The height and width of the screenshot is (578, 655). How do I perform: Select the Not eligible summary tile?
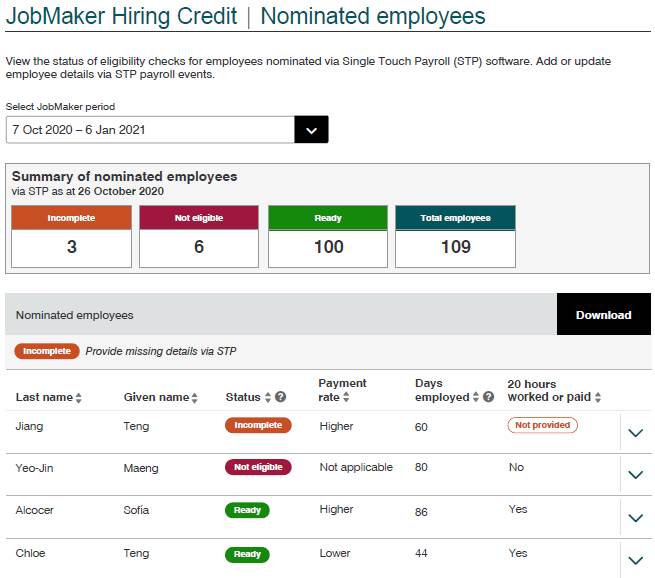pyautogui.click(x=199, y=236)
